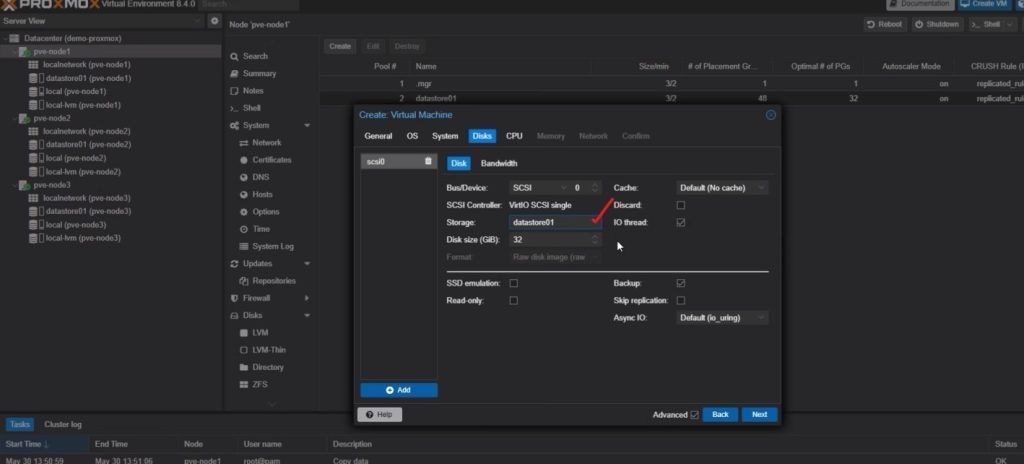Screen dimensions: 1024x464
Task: Click the Disk size spinner arrows
Action: (x=595, y=240)
